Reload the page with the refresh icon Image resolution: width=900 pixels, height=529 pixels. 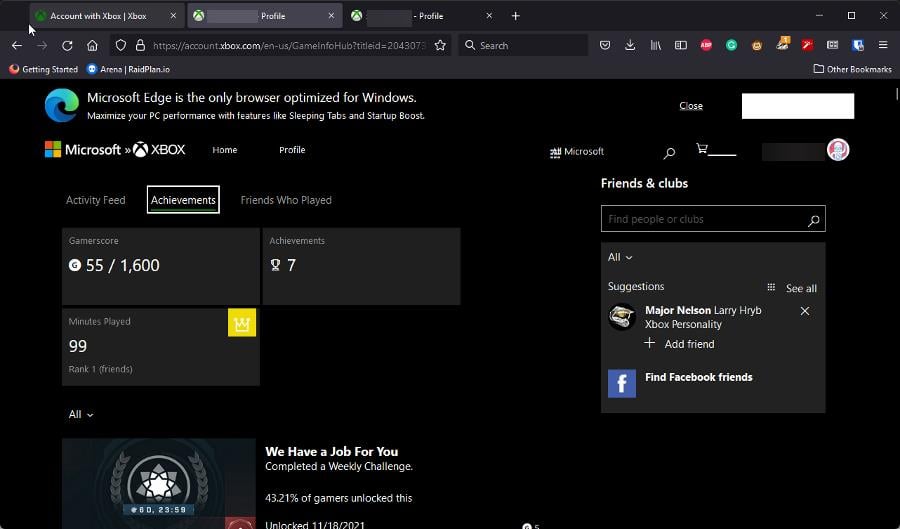coord(67,45)
